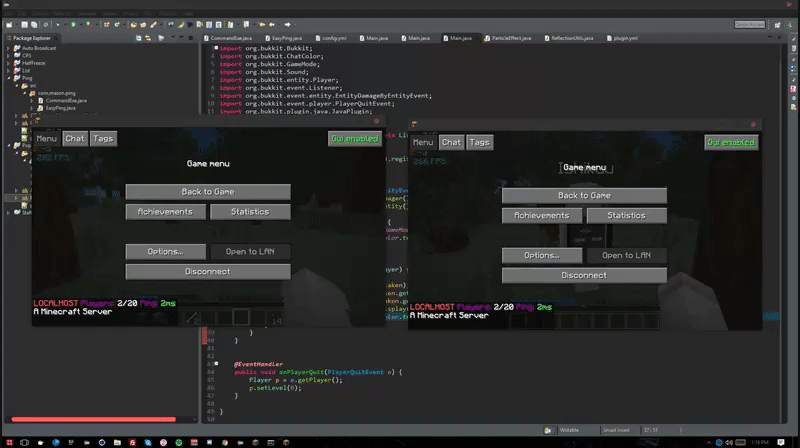Click the Open Type folder icon
The image size is (800, 448).
click(134, 24)
